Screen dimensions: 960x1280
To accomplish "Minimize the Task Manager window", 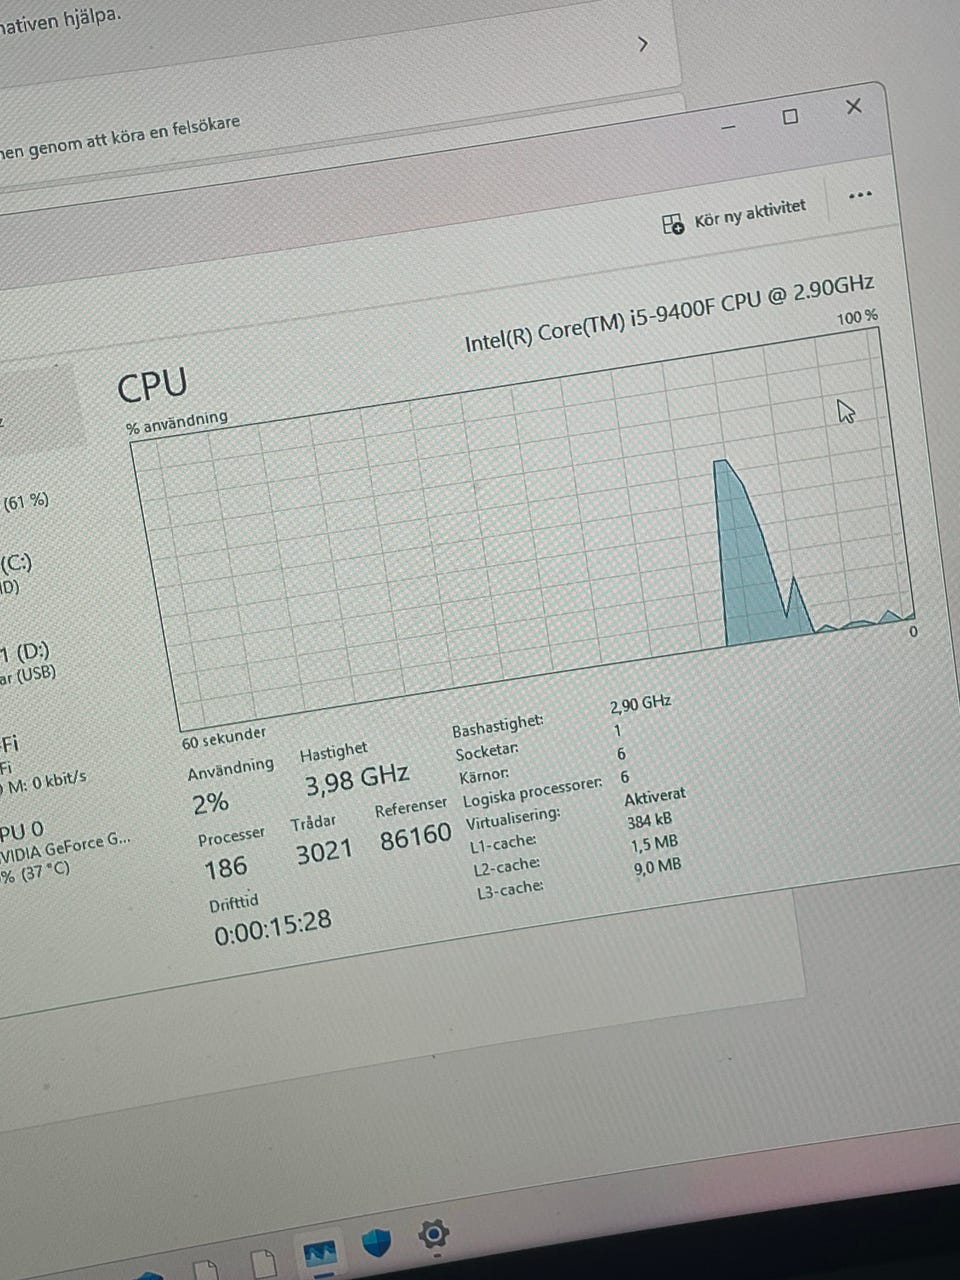I will point(728,127).
